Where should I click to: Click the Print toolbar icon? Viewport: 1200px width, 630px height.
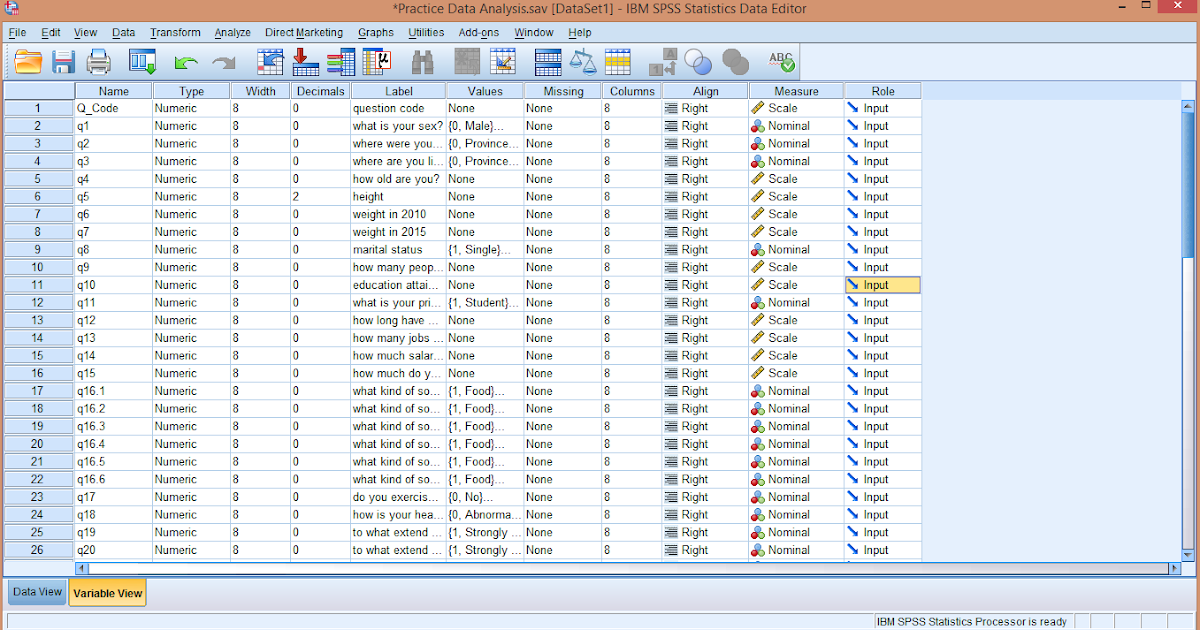pyautogui.click(x=98, y=61)
